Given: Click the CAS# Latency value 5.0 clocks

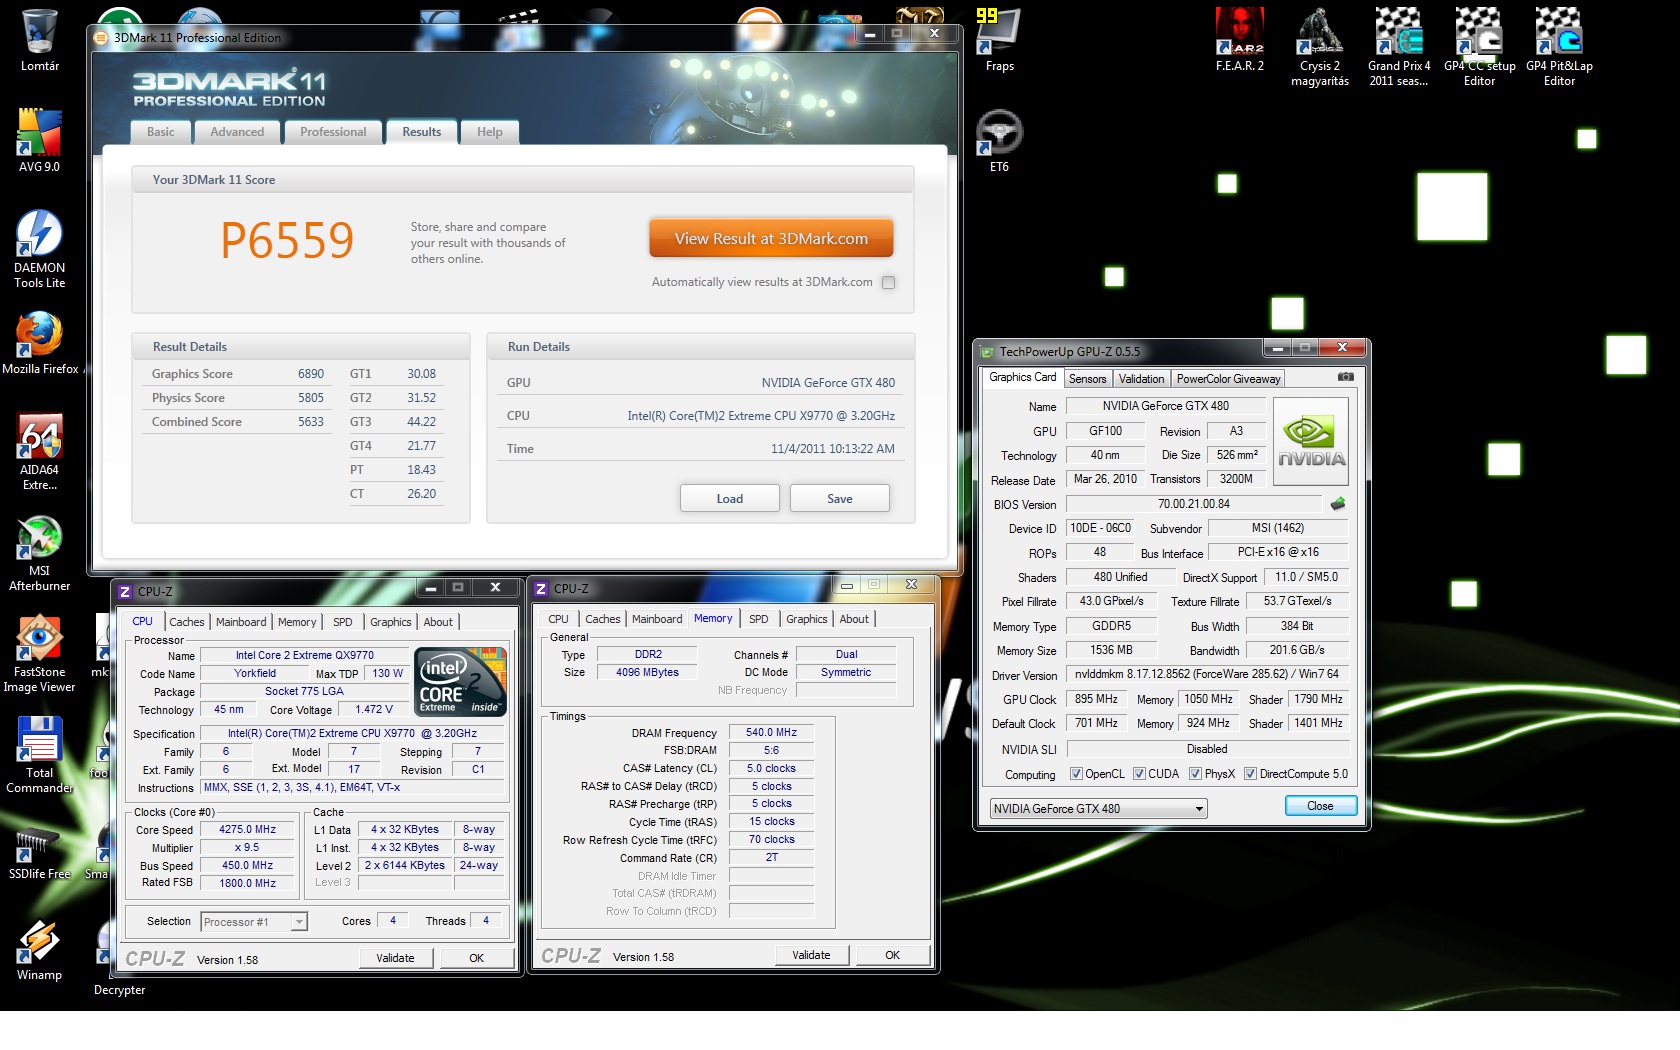Looking at the screenshot, I should click(771, 769).
